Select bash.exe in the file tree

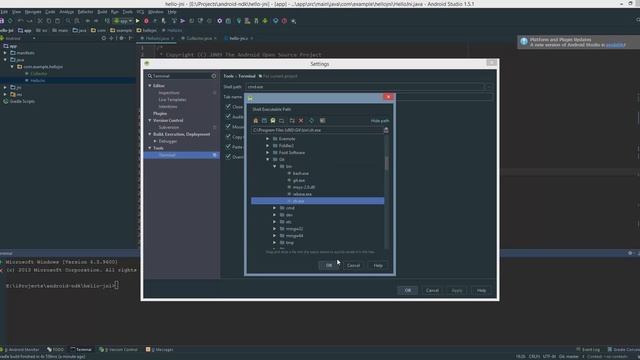[301, 173]
